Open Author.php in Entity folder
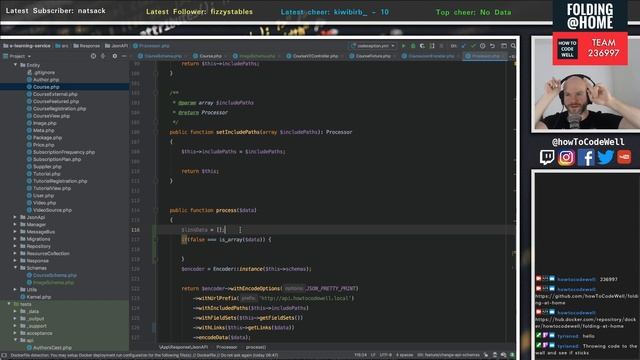 pos(46,80)
